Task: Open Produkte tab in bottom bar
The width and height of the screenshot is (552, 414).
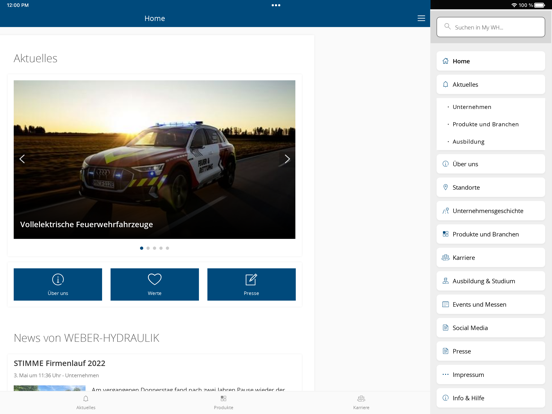Action: 223,402
